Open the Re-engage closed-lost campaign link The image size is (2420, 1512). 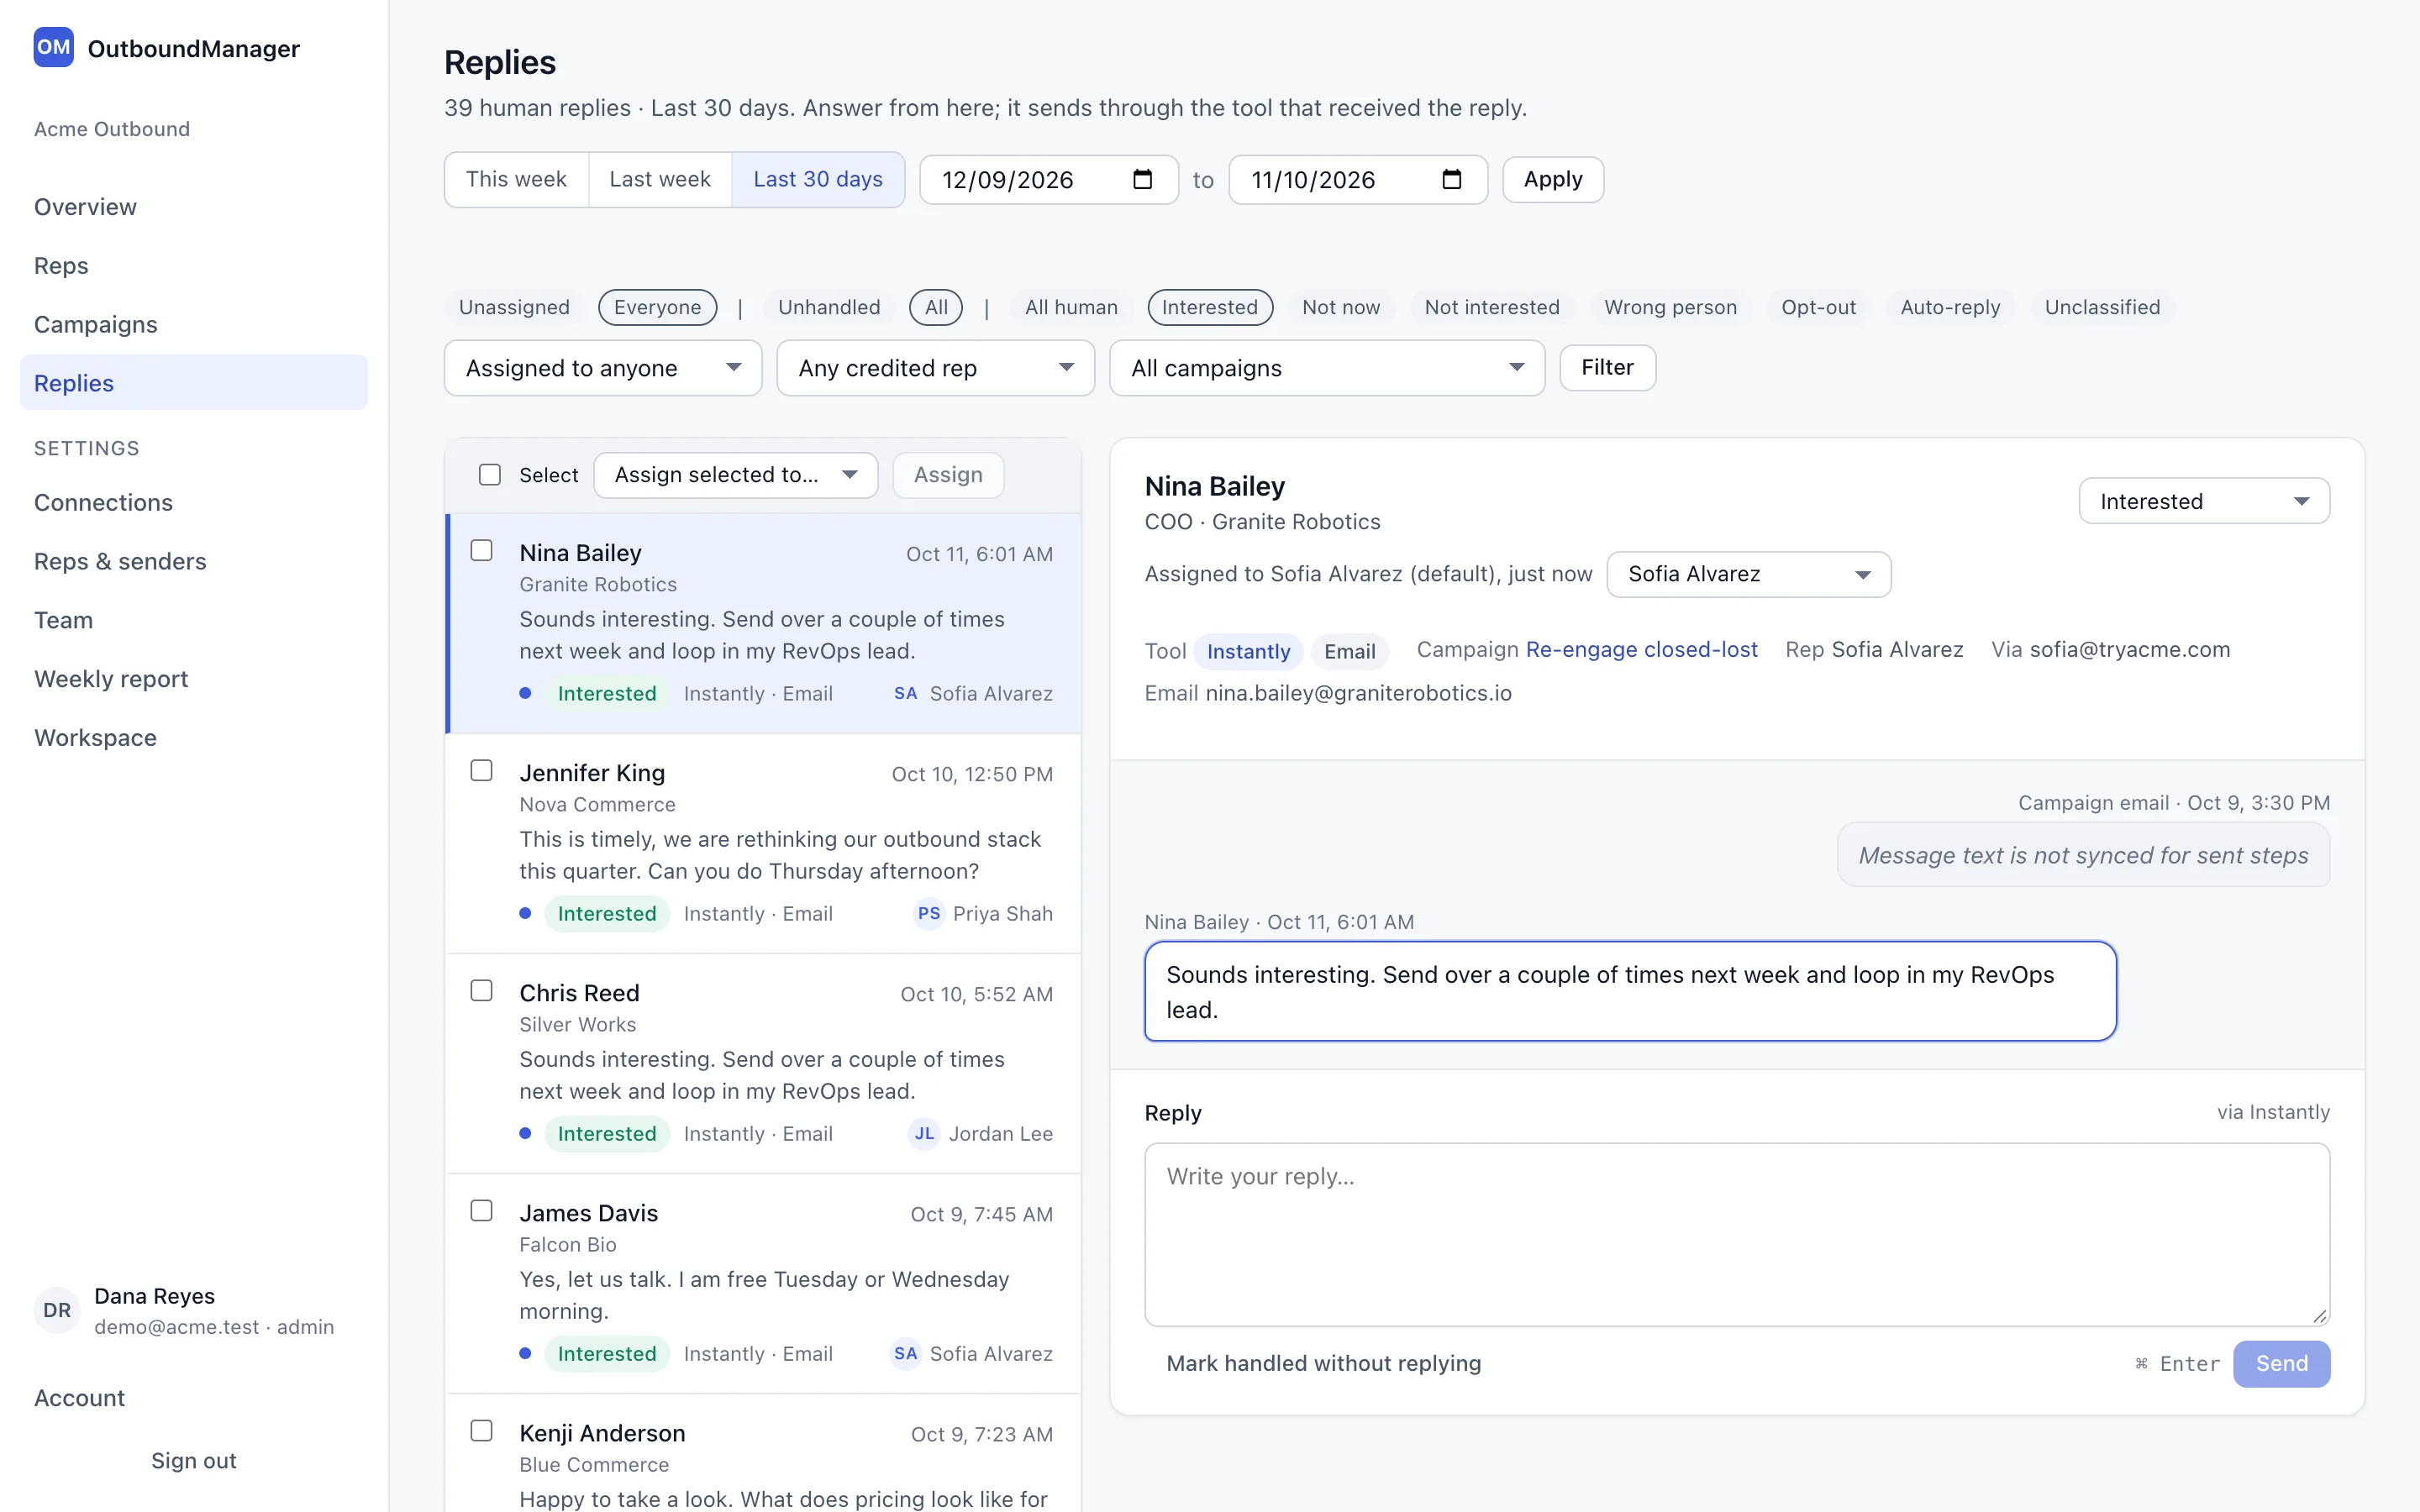(1641, 649)
